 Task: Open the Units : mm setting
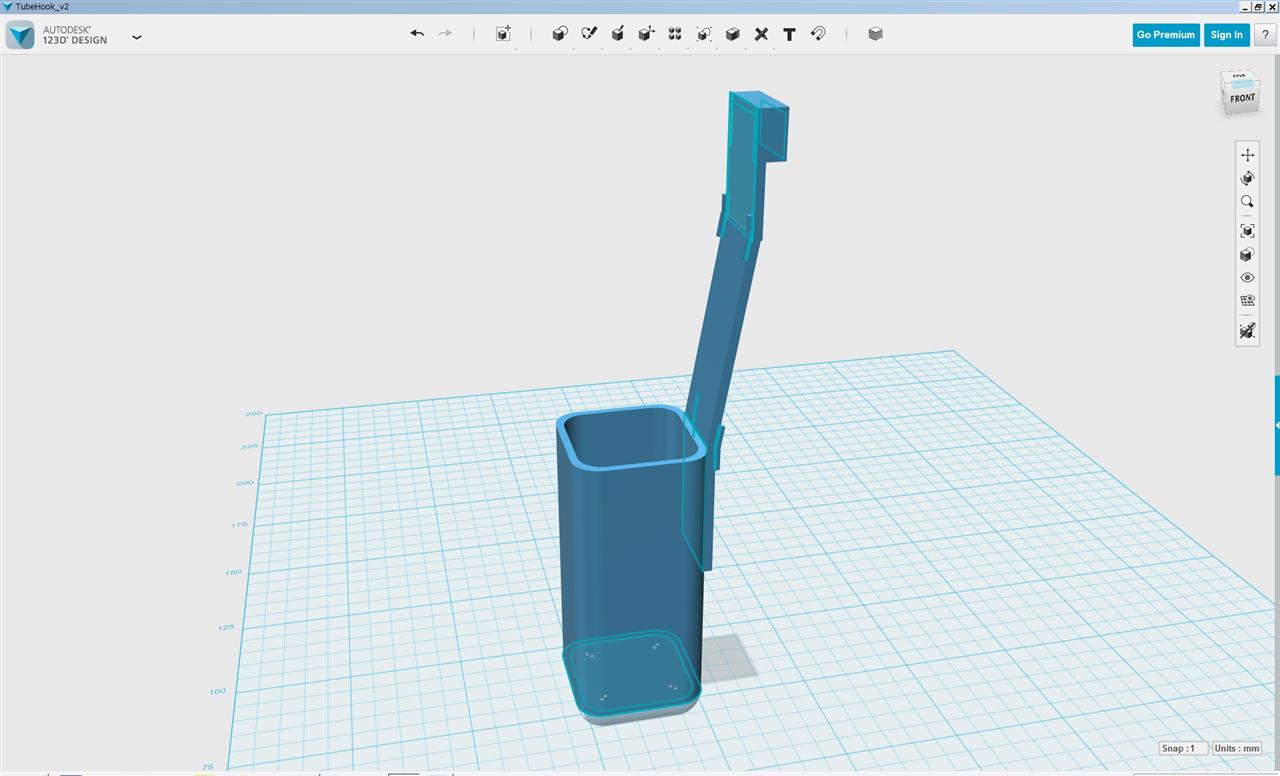point(1237,748)
